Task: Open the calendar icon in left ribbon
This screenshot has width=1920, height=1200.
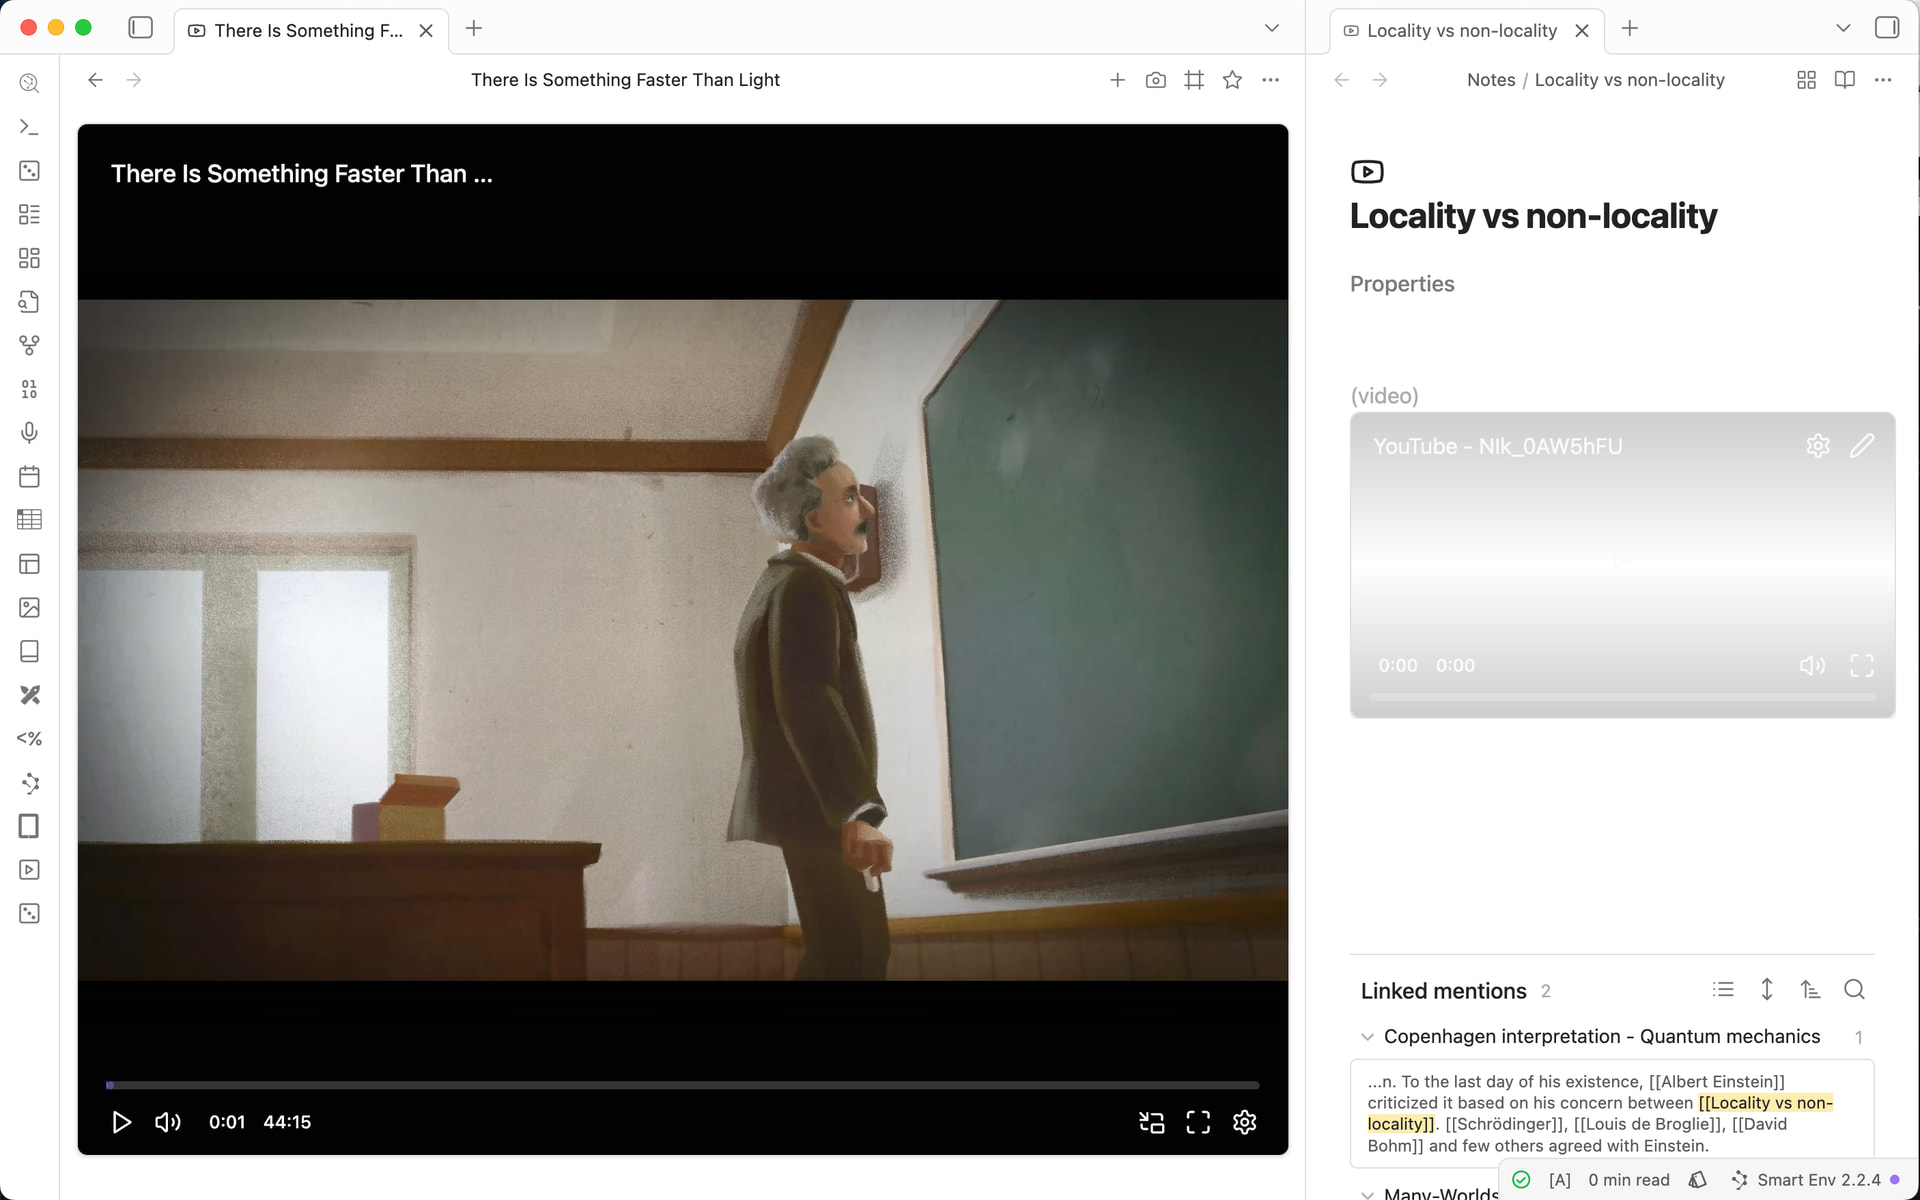Action: (x=29, y=476)
